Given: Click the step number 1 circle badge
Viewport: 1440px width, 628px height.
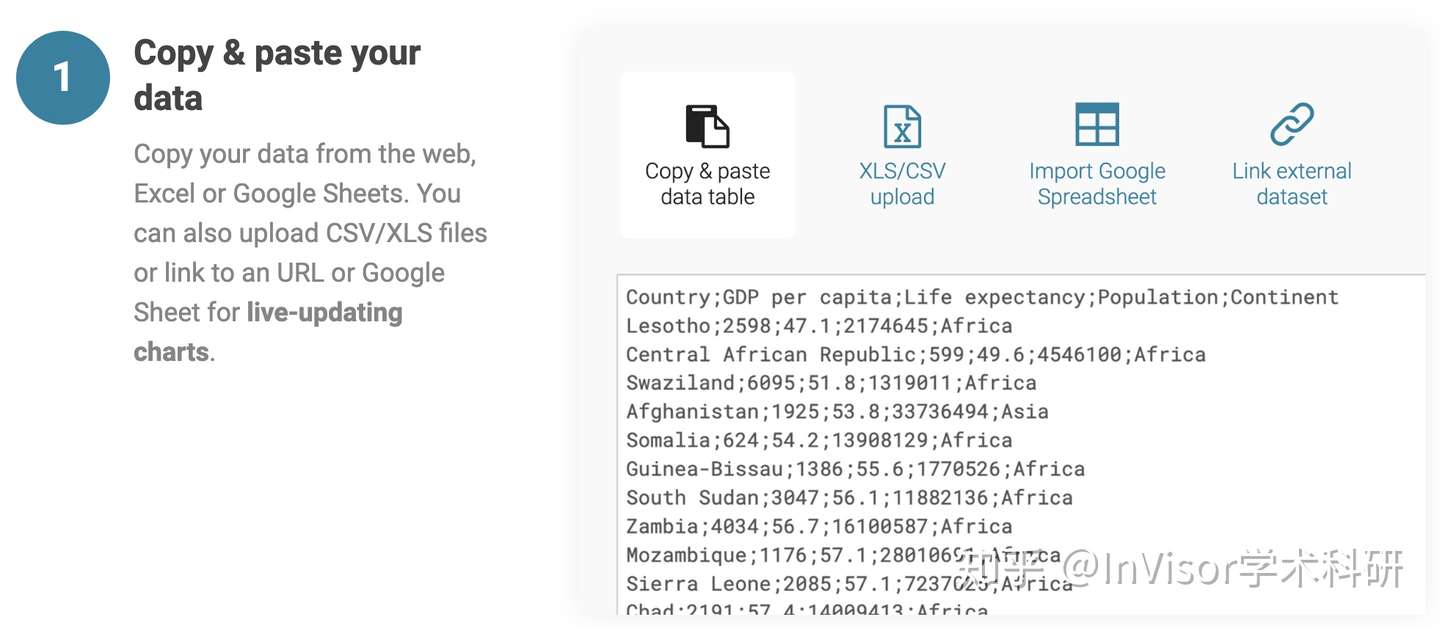Looking at the screenshot, I should pos(62,77).
